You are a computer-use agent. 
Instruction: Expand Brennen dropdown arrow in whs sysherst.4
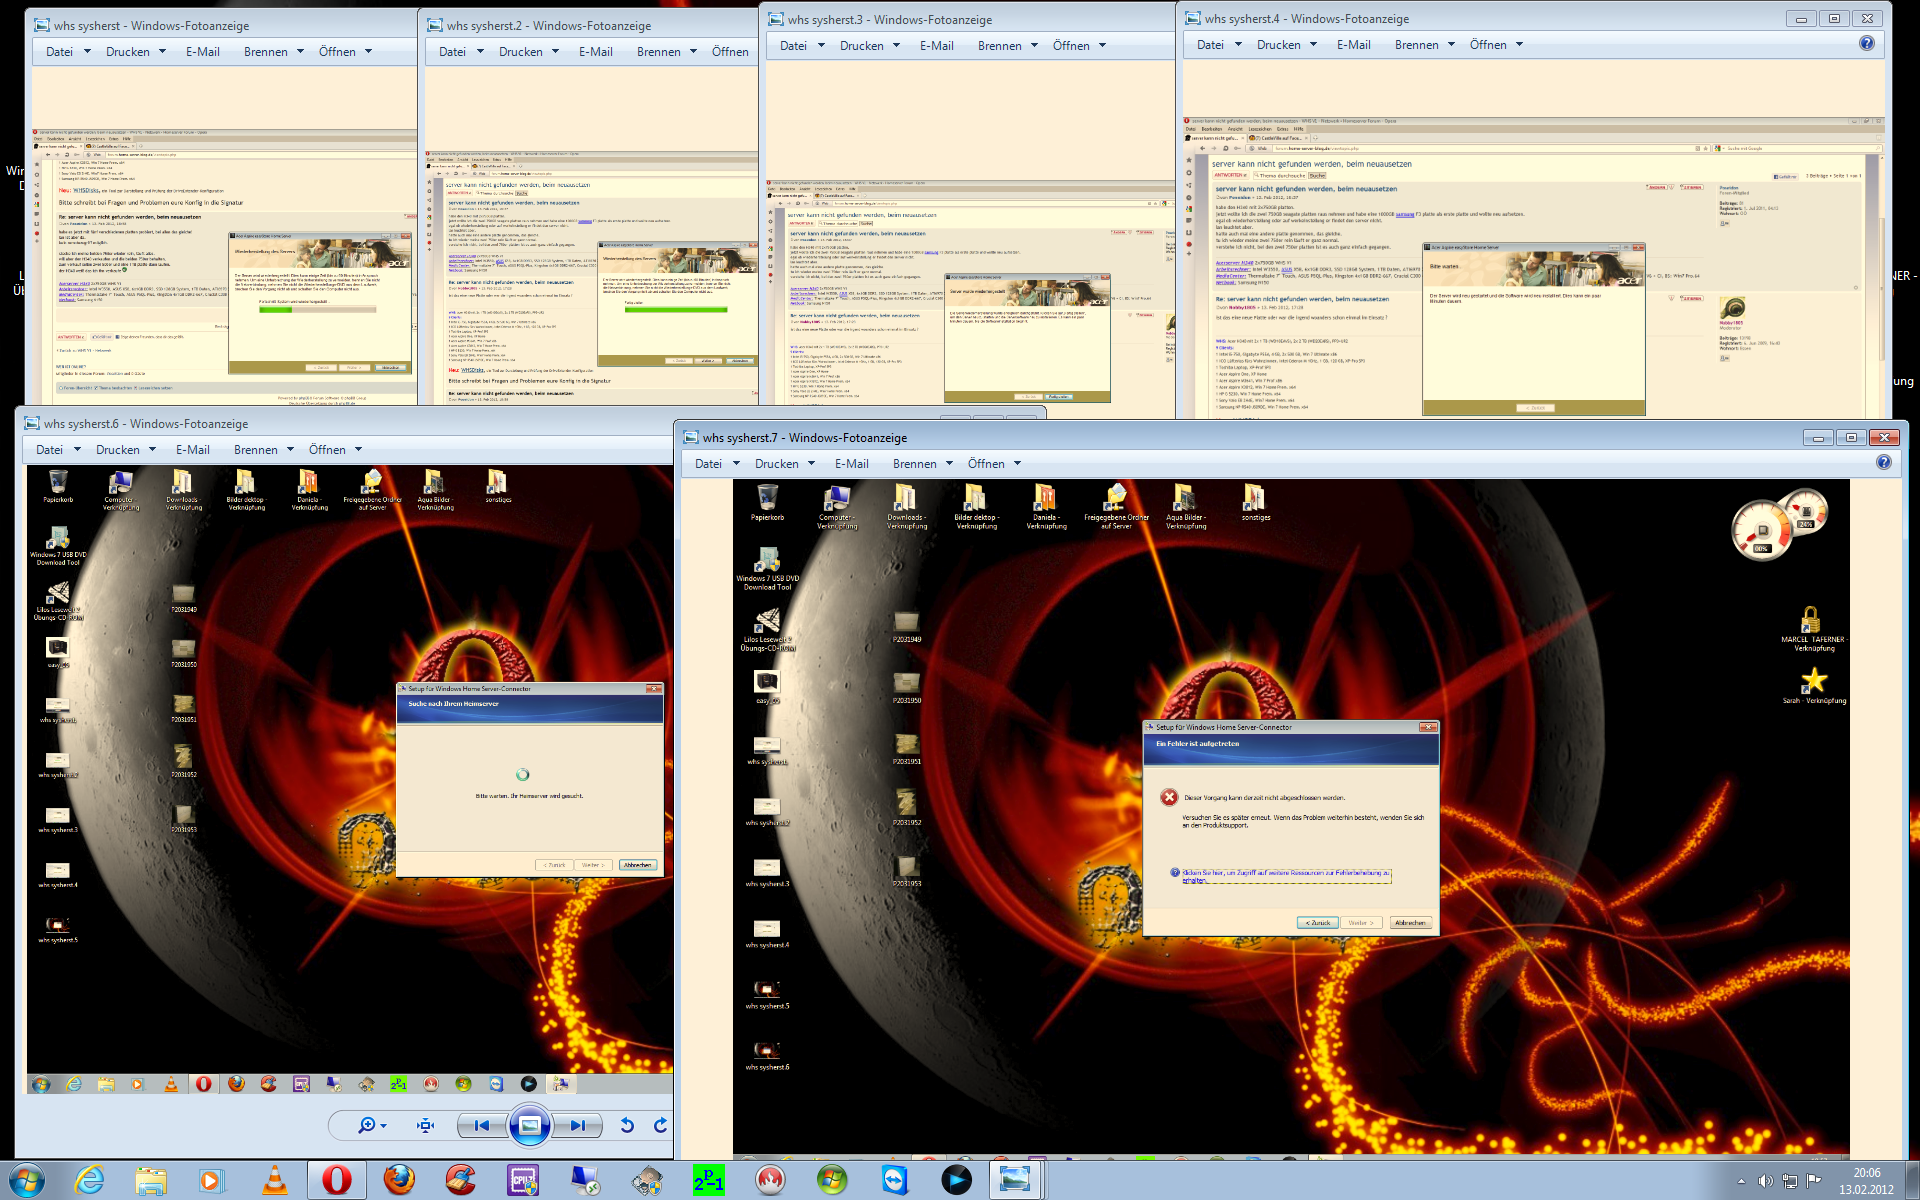click(1451, 45)
